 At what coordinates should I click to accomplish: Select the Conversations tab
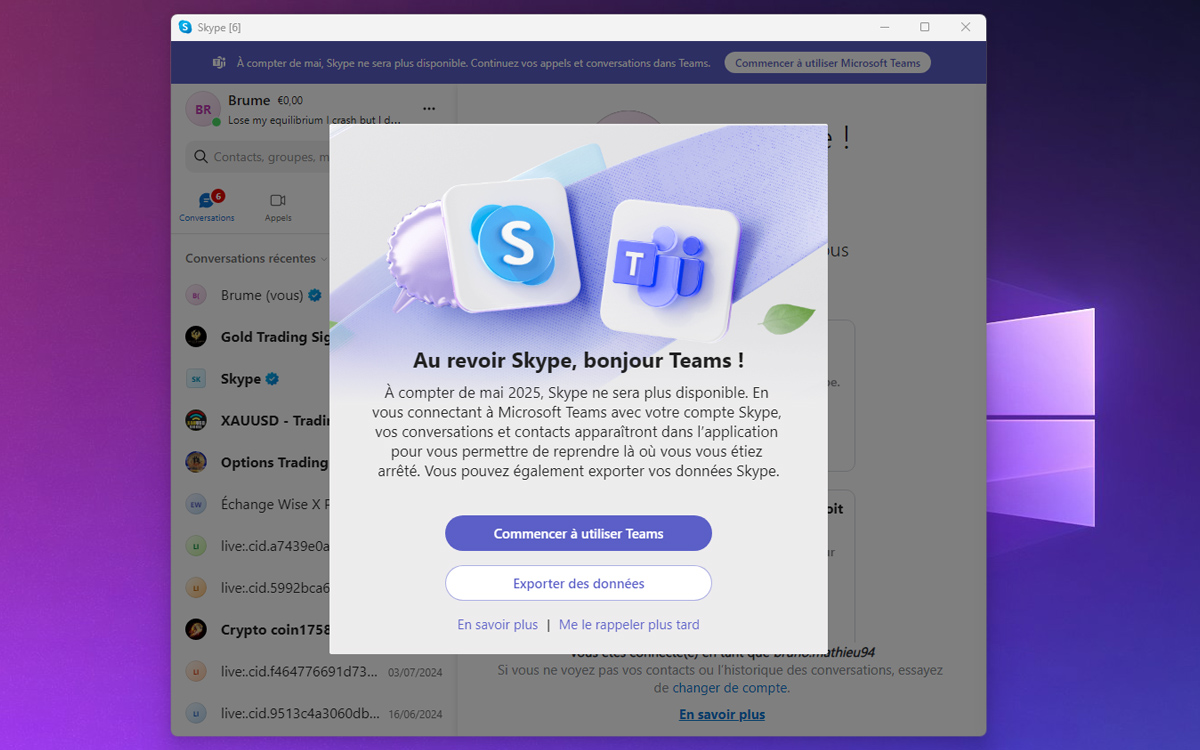(206, 206)
